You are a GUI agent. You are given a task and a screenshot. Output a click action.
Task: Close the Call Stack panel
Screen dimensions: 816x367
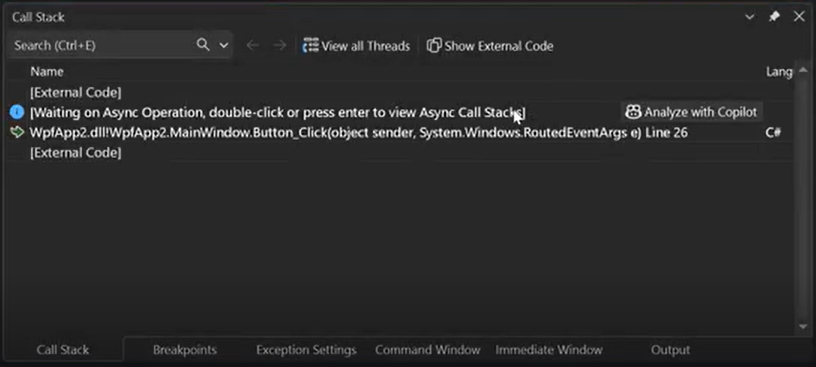[x=799, y=17]
